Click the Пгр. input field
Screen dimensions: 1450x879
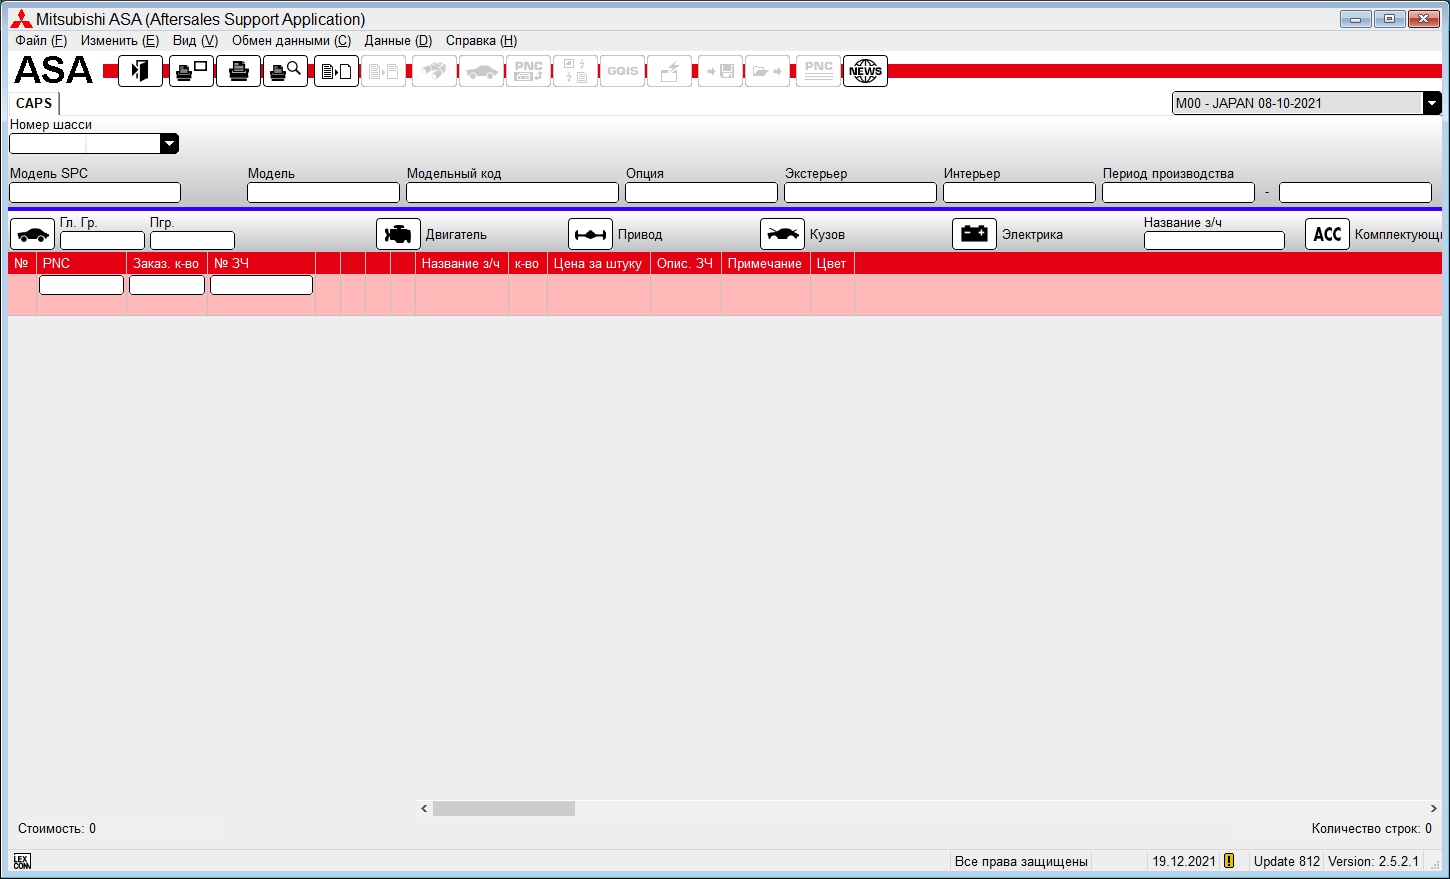(192, 241)
